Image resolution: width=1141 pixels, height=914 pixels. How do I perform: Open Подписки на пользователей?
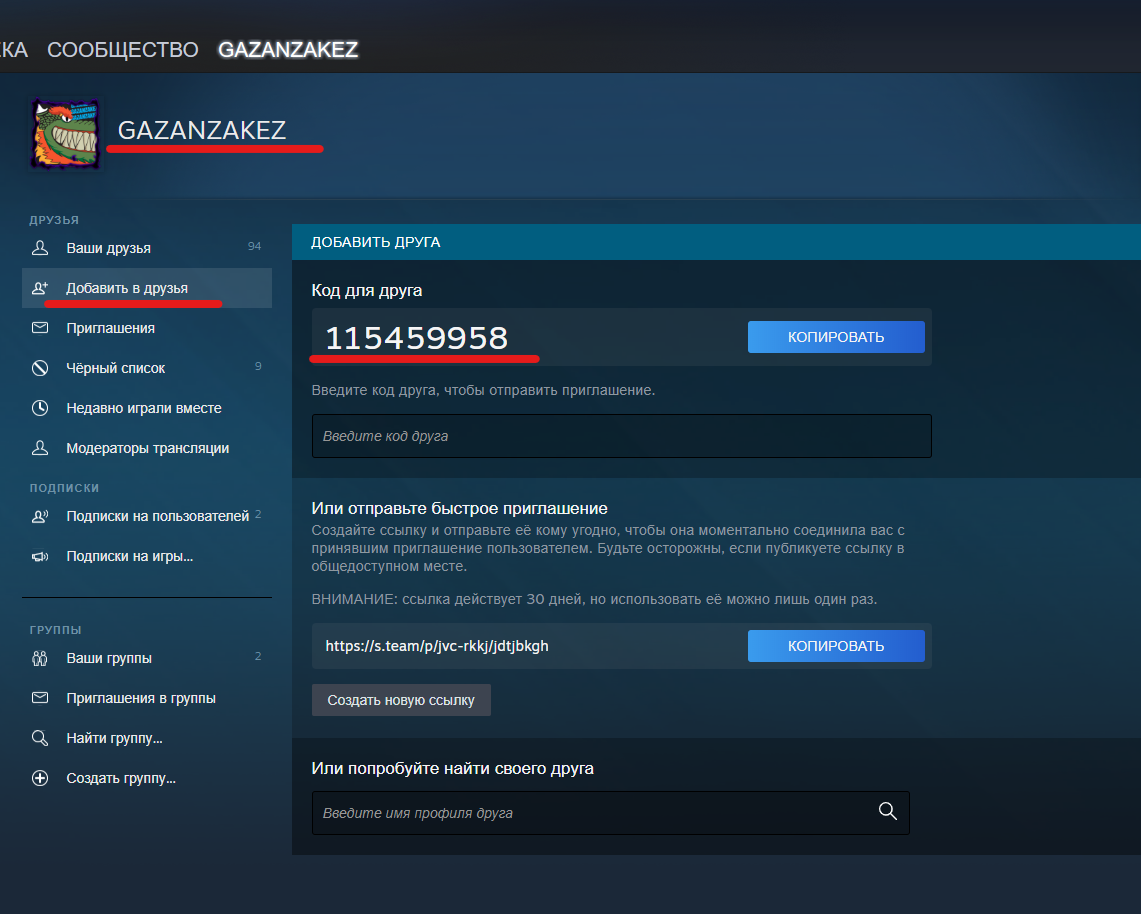(x=147, y=517)
